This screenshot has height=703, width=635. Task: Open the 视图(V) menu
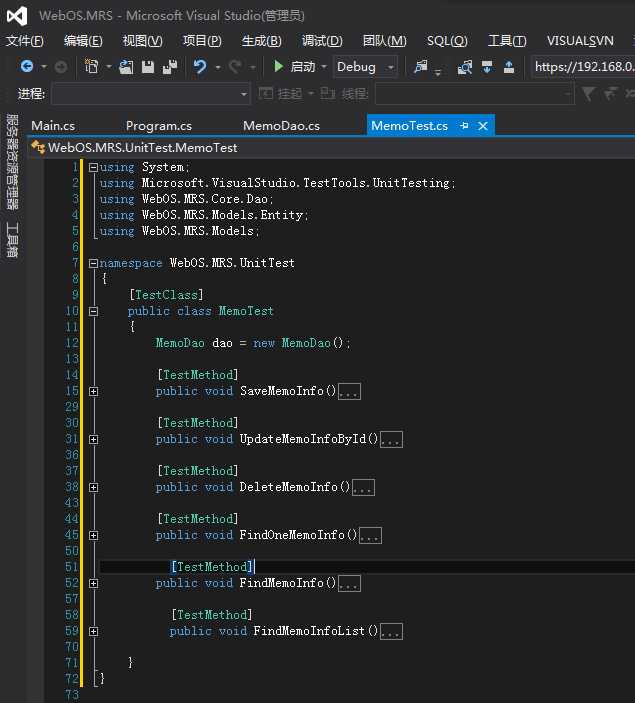142,41
